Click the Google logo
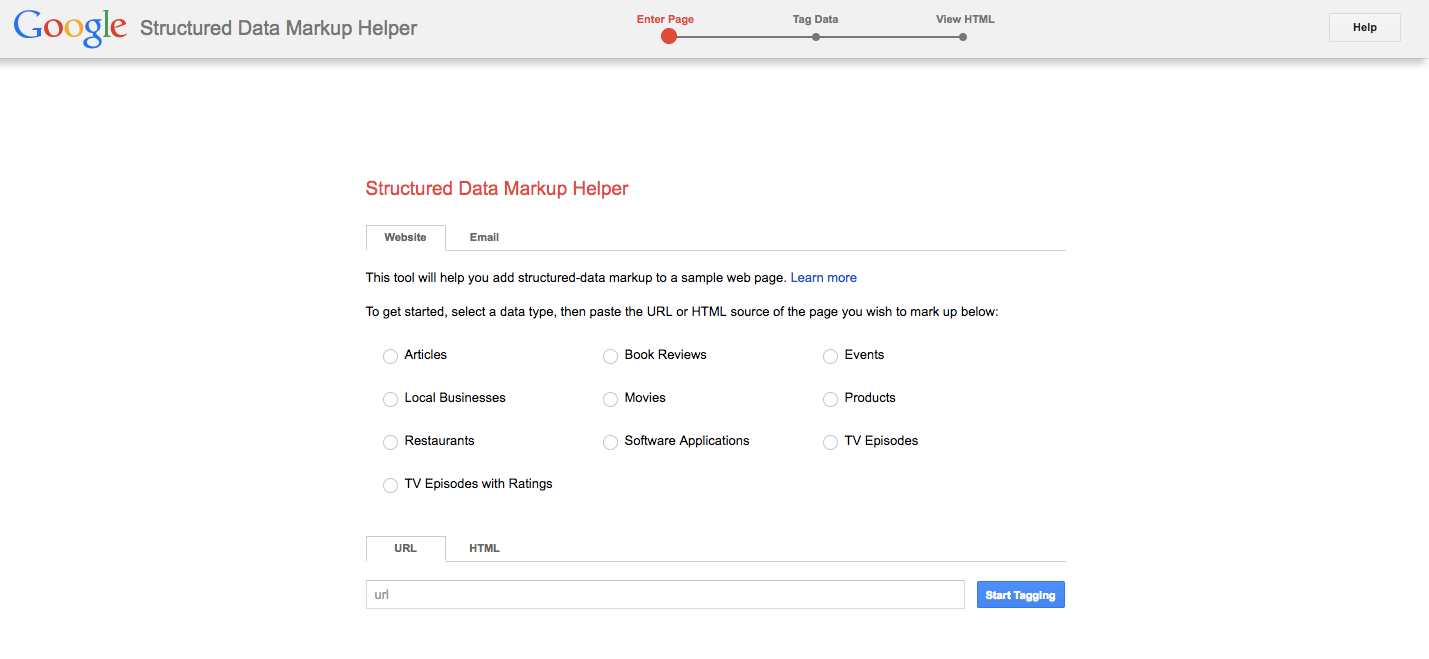The height and width of the screenshot is (659, 1429). [x=68, y=27]
